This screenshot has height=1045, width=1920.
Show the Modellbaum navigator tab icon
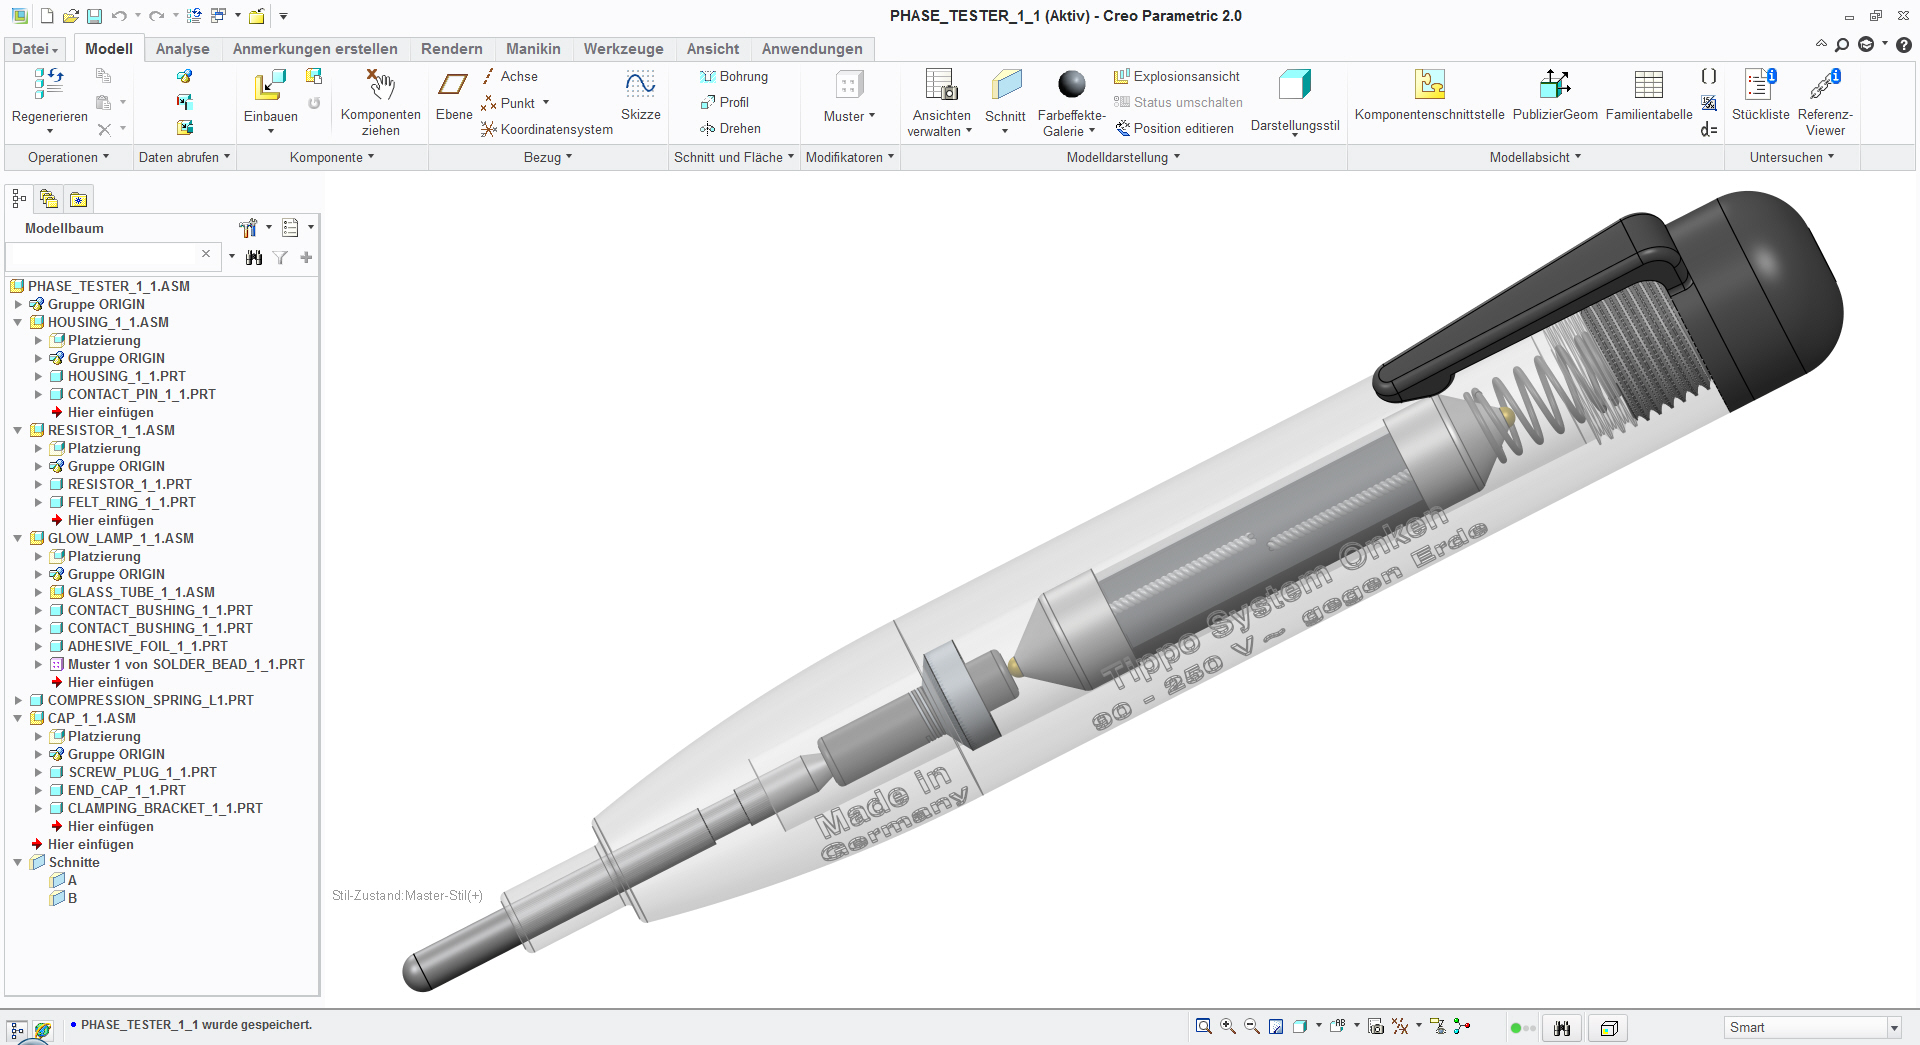pos(19,199)
